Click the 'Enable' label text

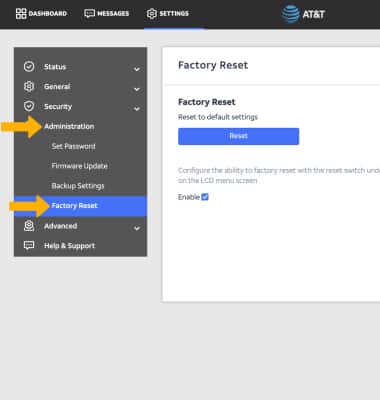coord(189,197)
